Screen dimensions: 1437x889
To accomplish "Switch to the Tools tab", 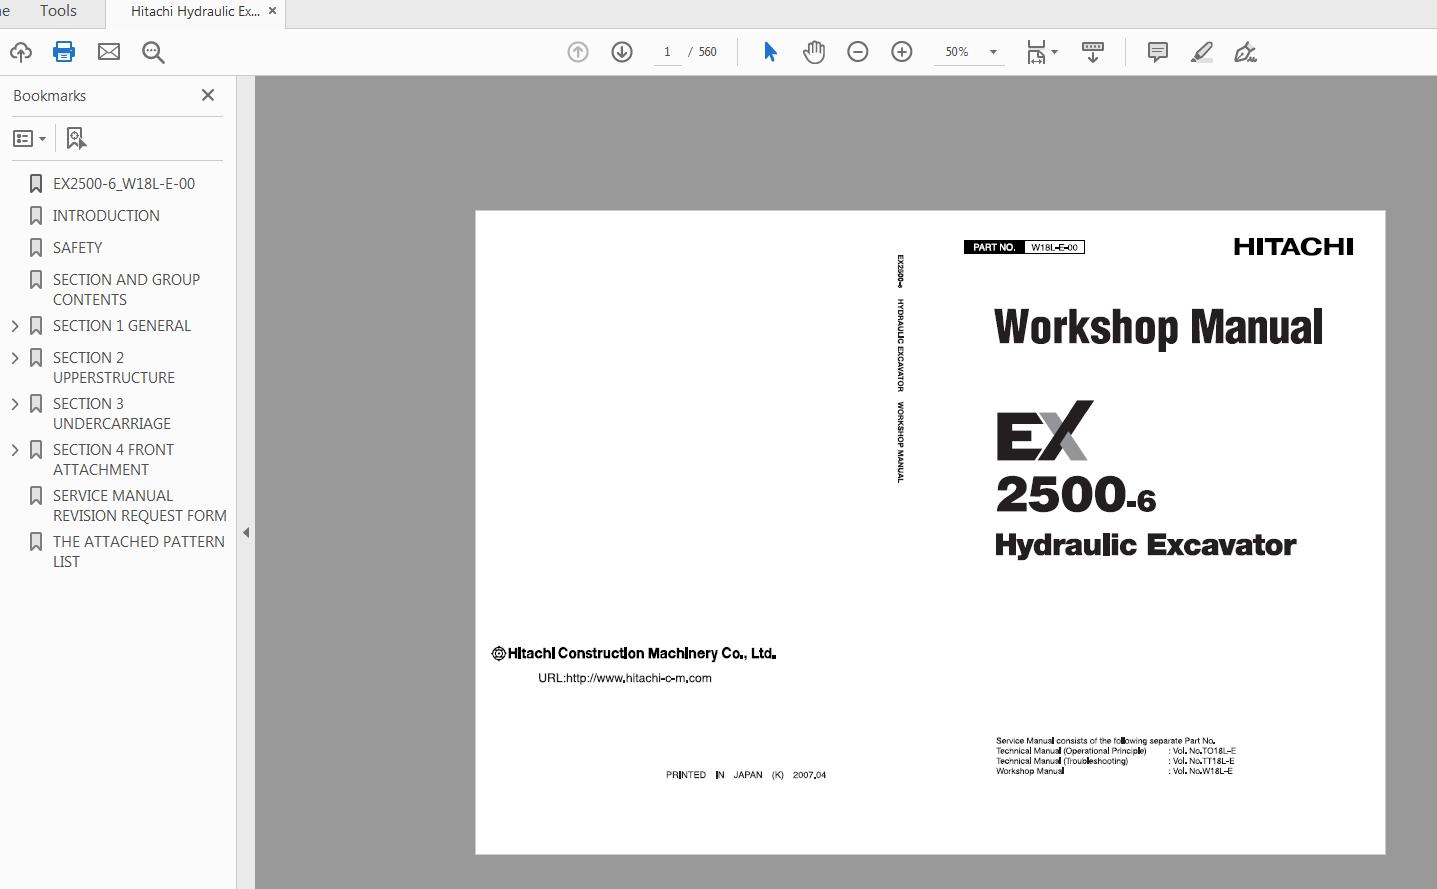I will [58, 11].
